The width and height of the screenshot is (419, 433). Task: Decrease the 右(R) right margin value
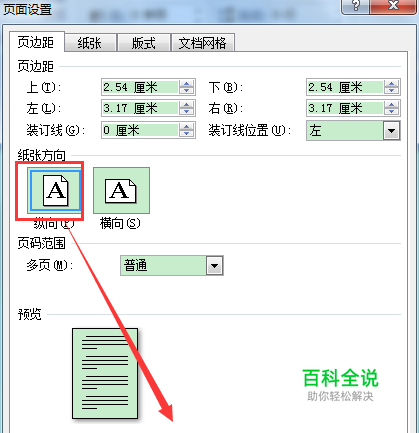pos(392,112)
